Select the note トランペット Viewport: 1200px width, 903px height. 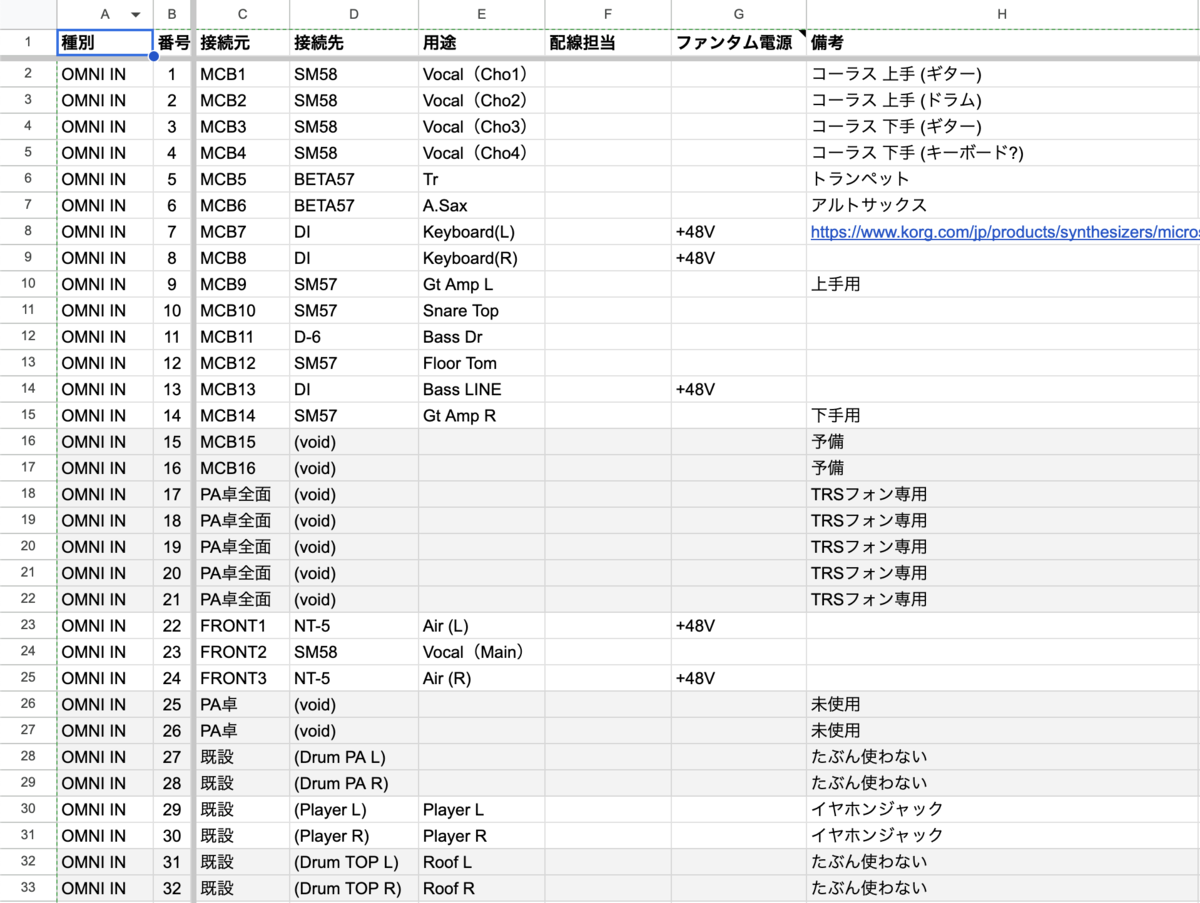click(1003, 179)
